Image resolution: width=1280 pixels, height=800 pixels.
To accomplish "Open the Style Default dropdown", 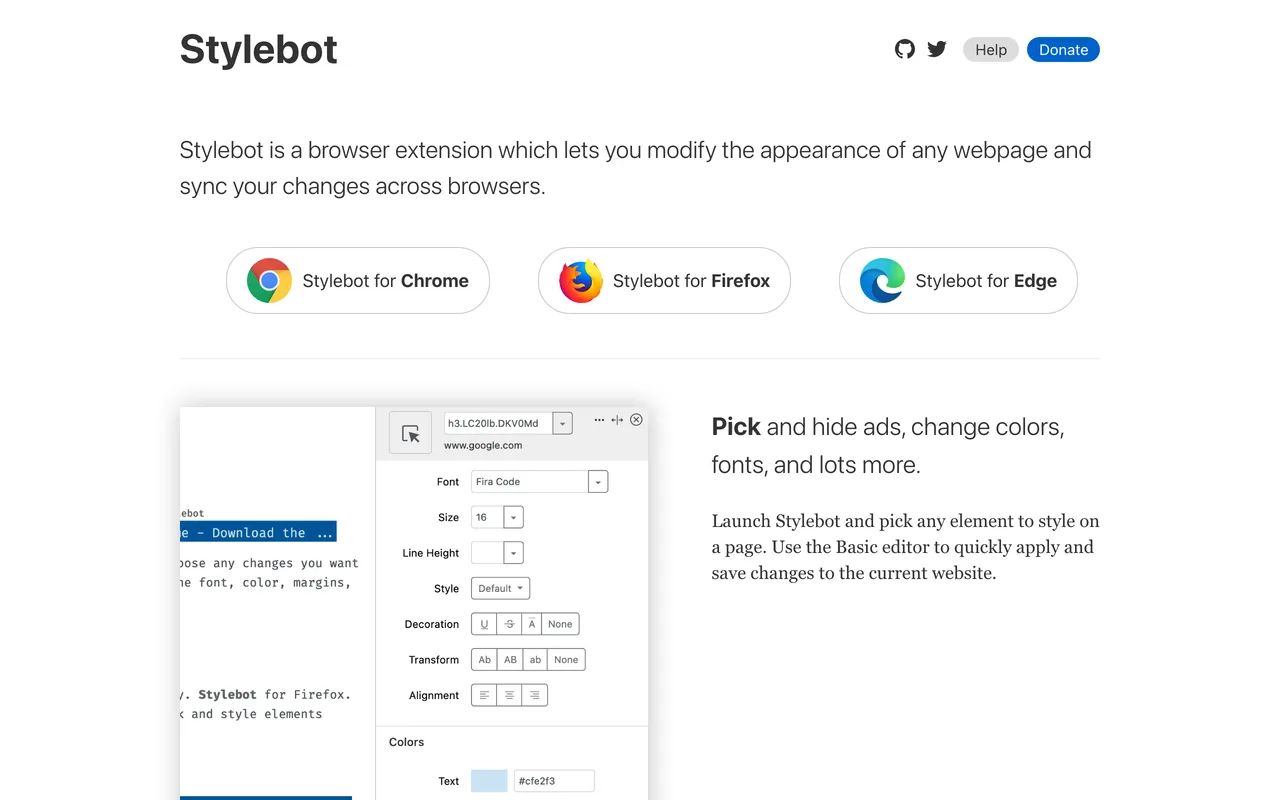I will pyautogui.click(x=500, y=588).
